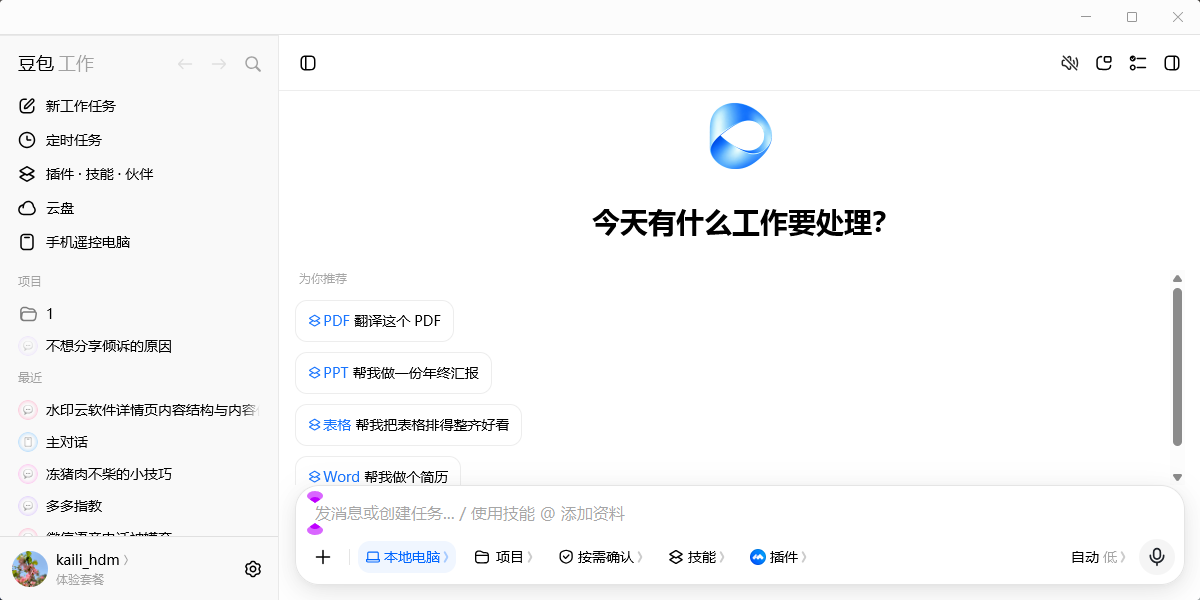Click the recommendations vertical scrollbar

pyautogui.click(x=1177, y=367)
